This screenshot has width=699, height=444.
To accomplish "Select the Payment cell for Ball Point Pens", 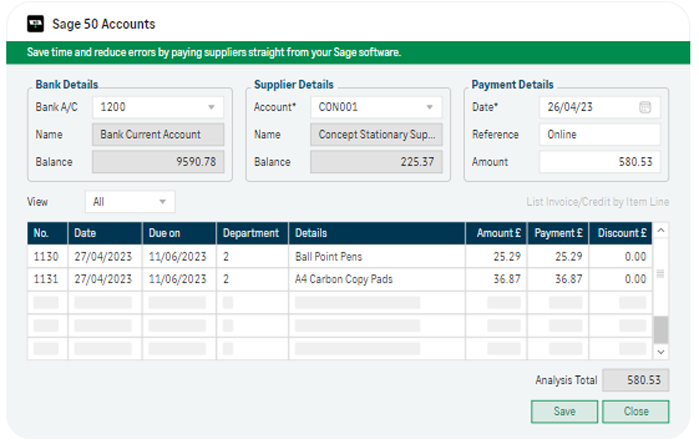I will coord(558,256).
